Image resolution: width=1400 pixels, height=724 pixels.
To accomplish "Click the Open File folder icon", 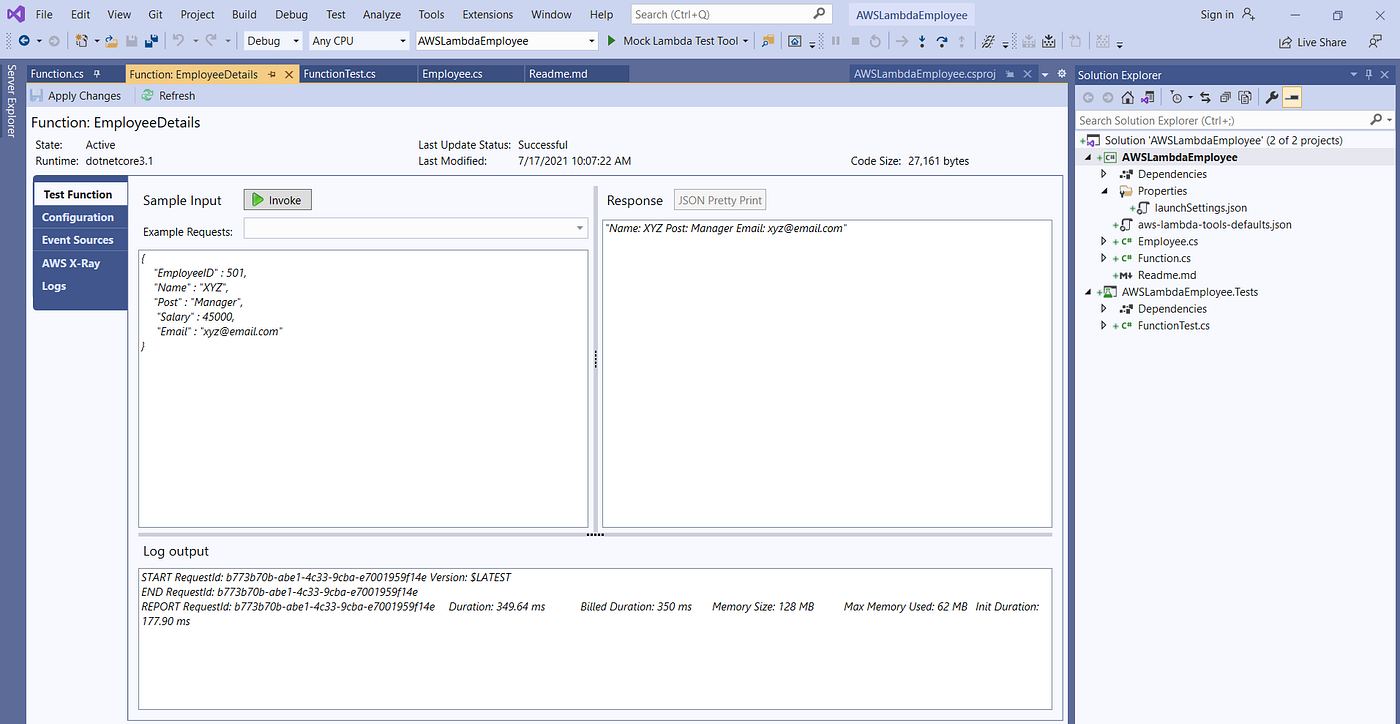I will (x=112, y=41).
